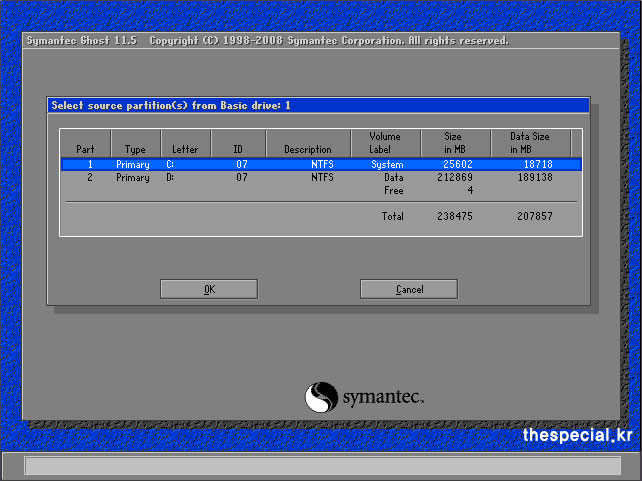
Task: Click the C: drive letter cell
Action: coord(170,165)
